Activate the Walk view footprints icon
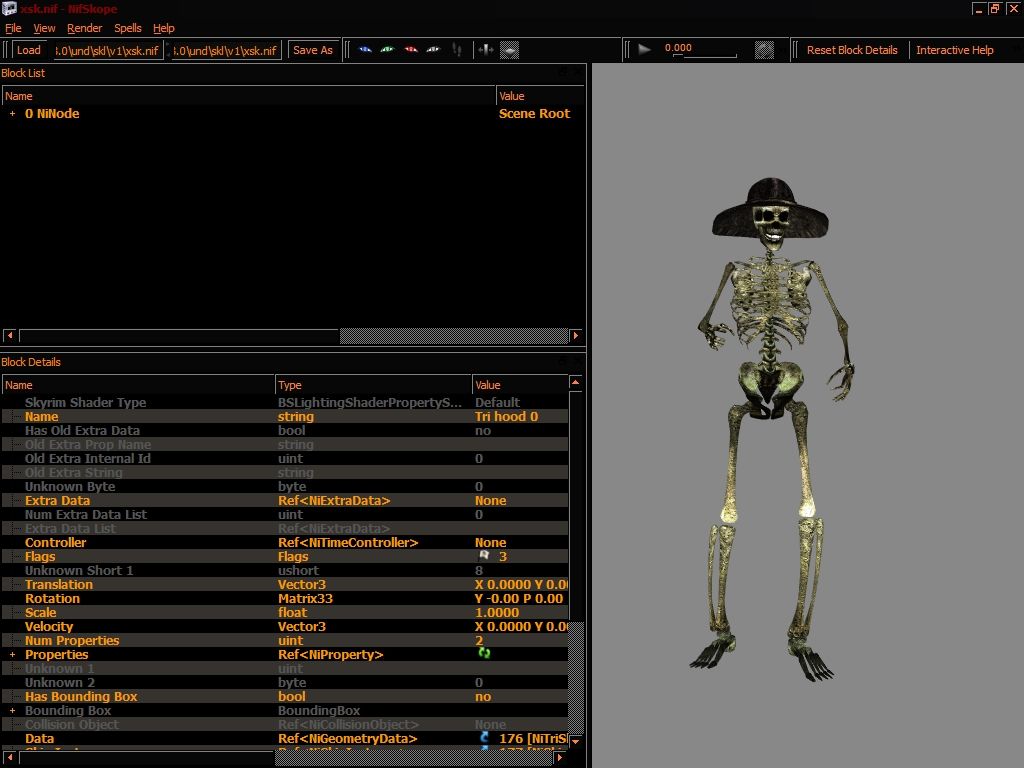The height and width of the screenshot is (768, 1024). [457, 50]
